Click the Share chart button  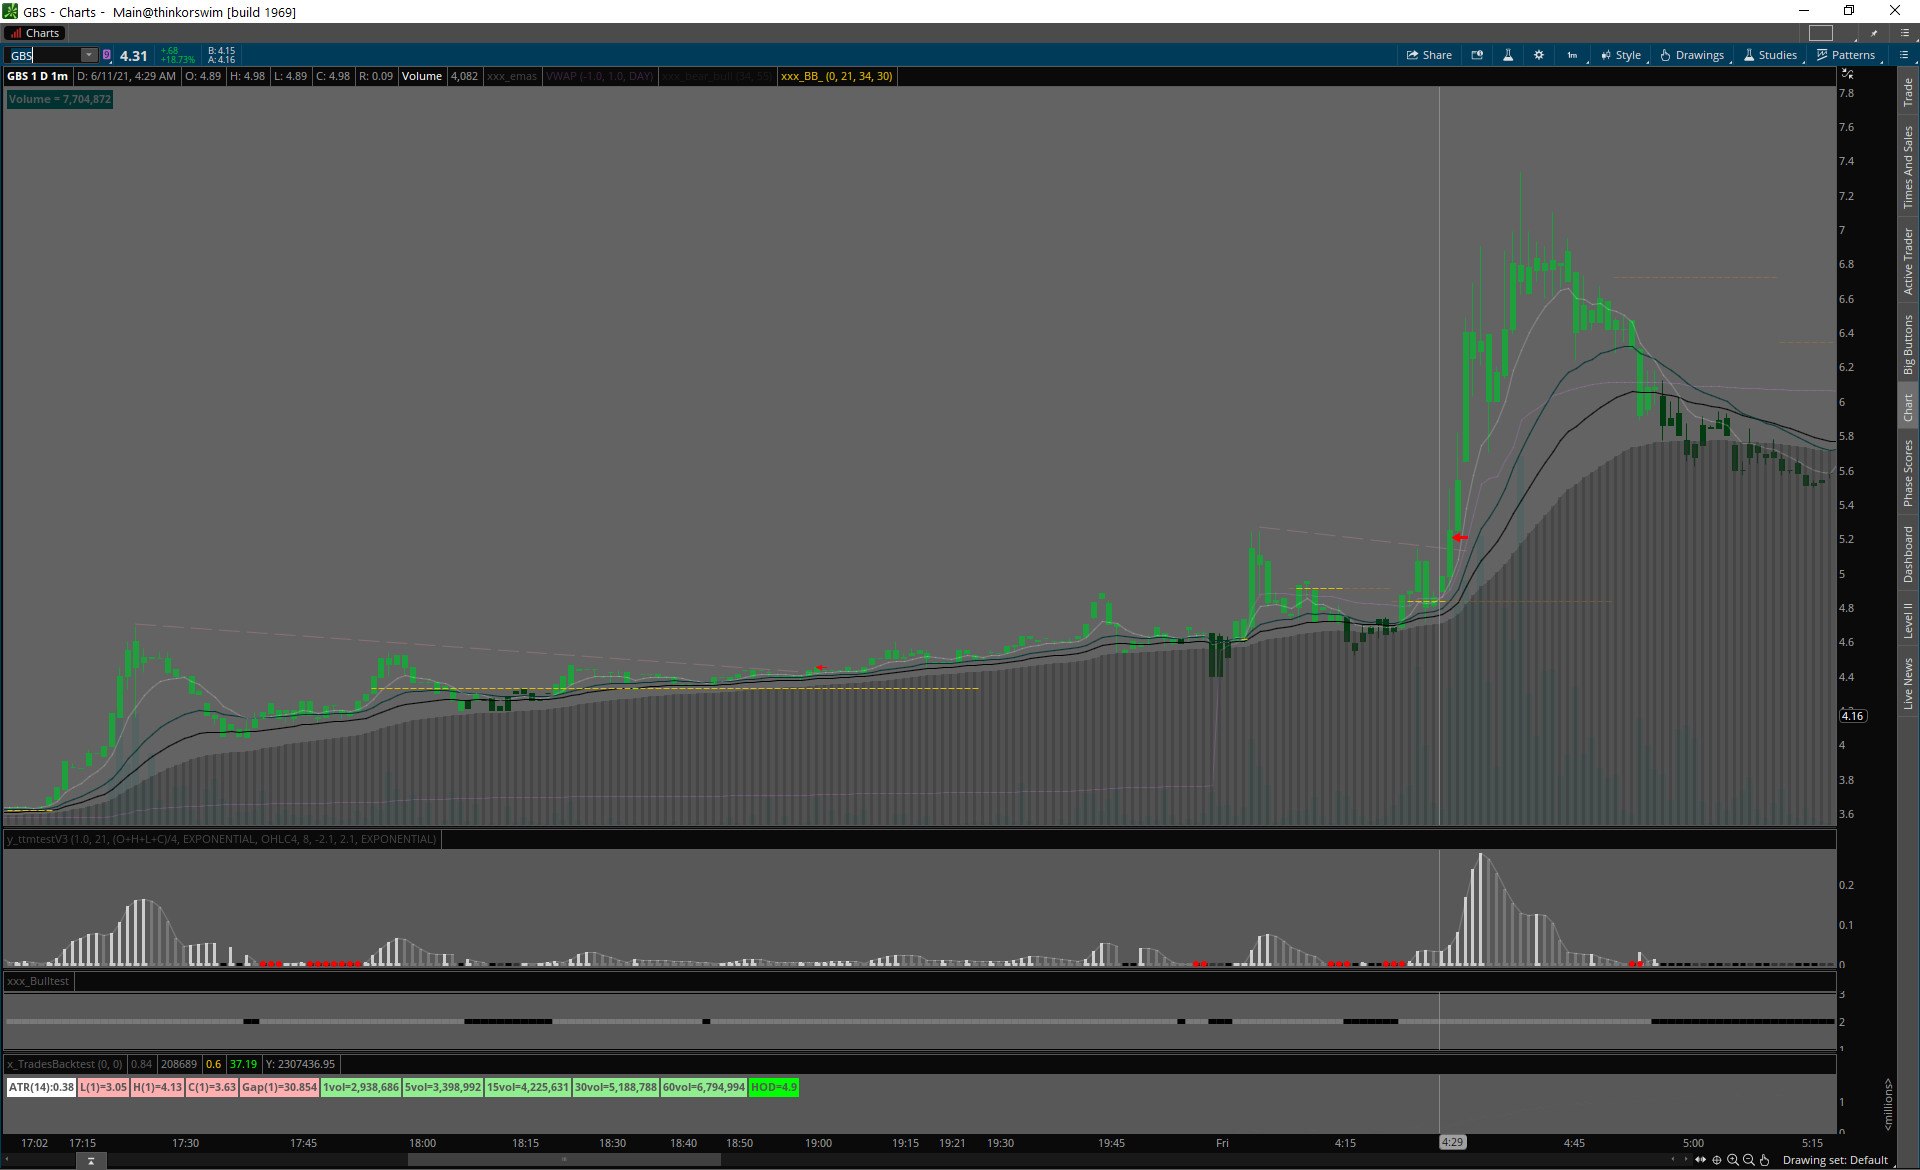click(x=1429, y=55)
